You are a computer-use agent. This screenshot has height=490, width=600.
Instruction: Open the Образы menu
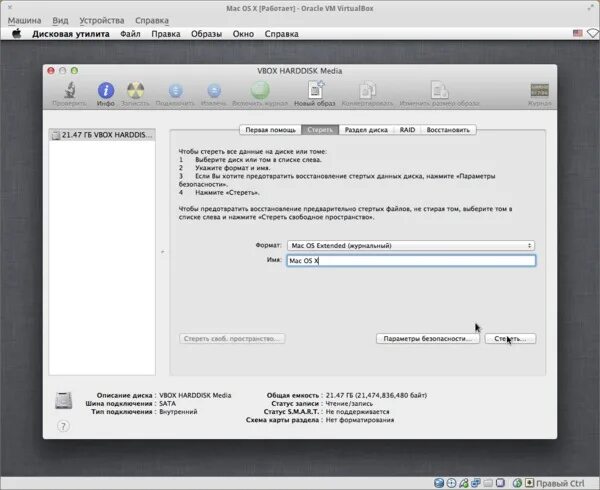[206, 34]
